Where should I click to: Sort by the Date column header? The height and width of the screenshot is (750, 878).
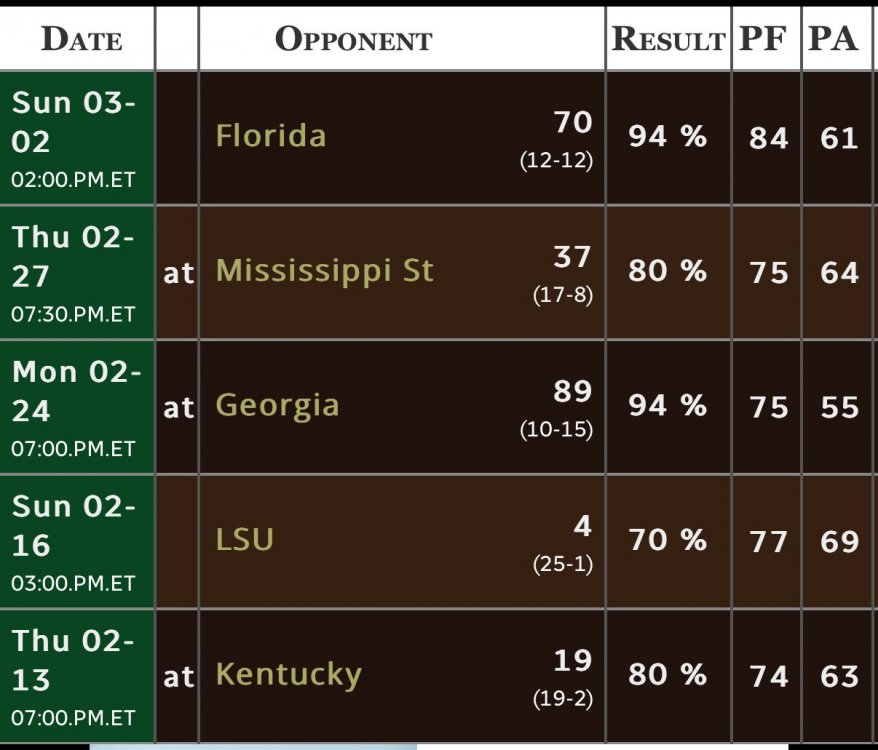[81, 40]
